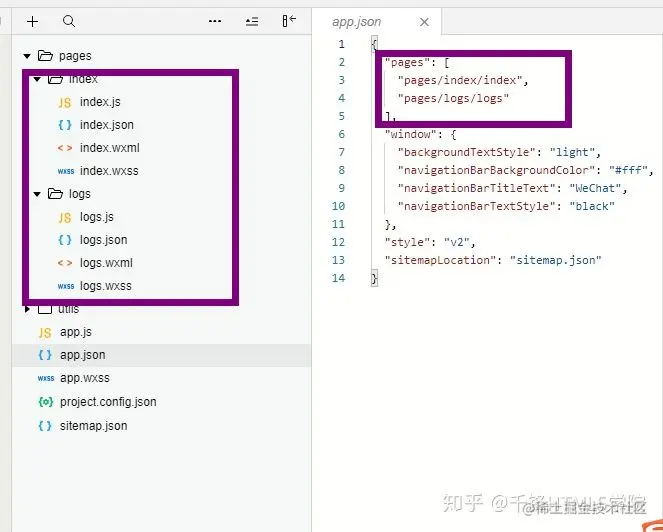Screen dimensions: 663x532
Task: Open logs.wxml file
Action: [x=106, y=263]
